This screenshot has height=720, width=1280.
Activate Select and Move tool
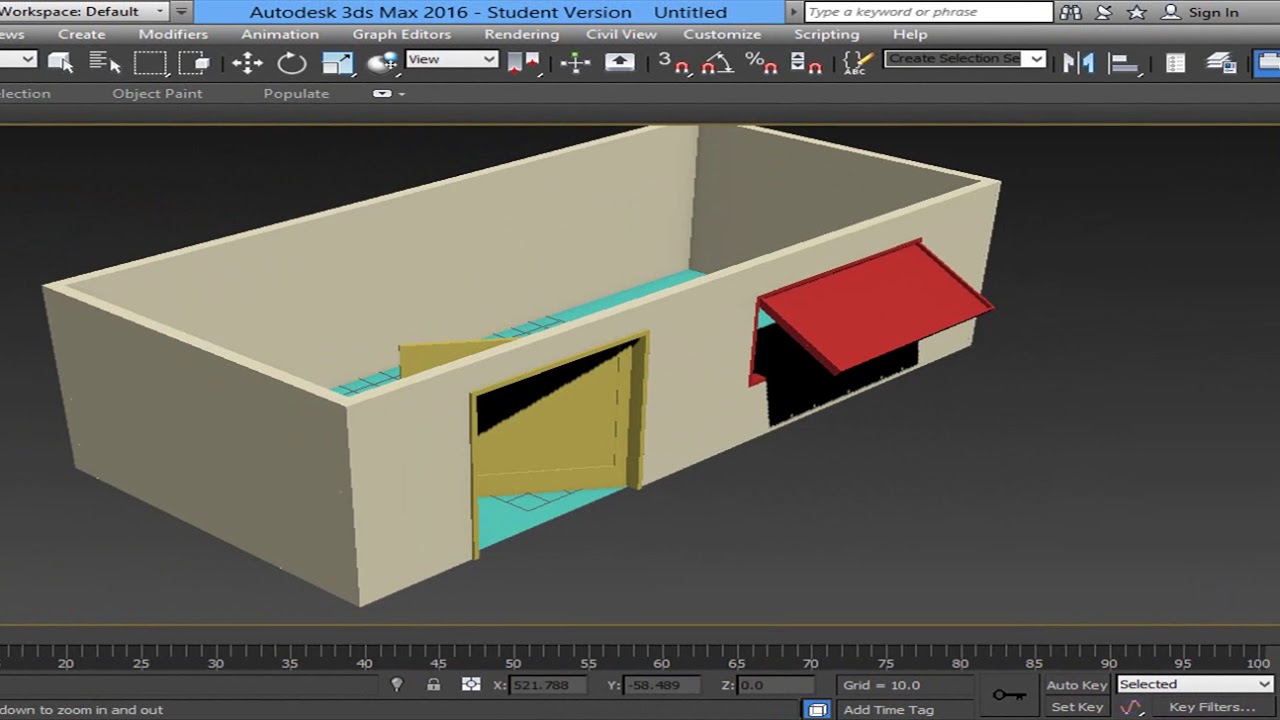[x=247, y=63]
